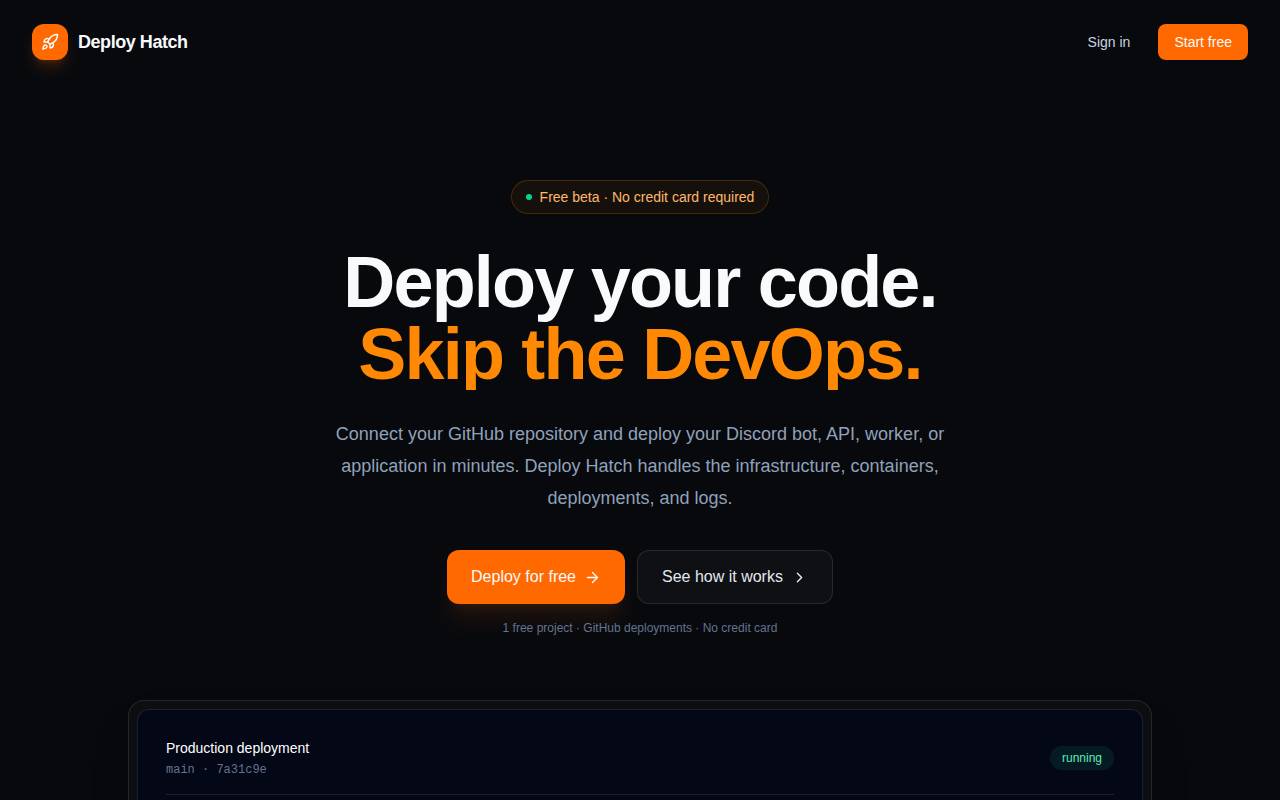Screen dimensions: 1280x800
Task: Click the Free beta no credit card badge
Action: [640, 197]
